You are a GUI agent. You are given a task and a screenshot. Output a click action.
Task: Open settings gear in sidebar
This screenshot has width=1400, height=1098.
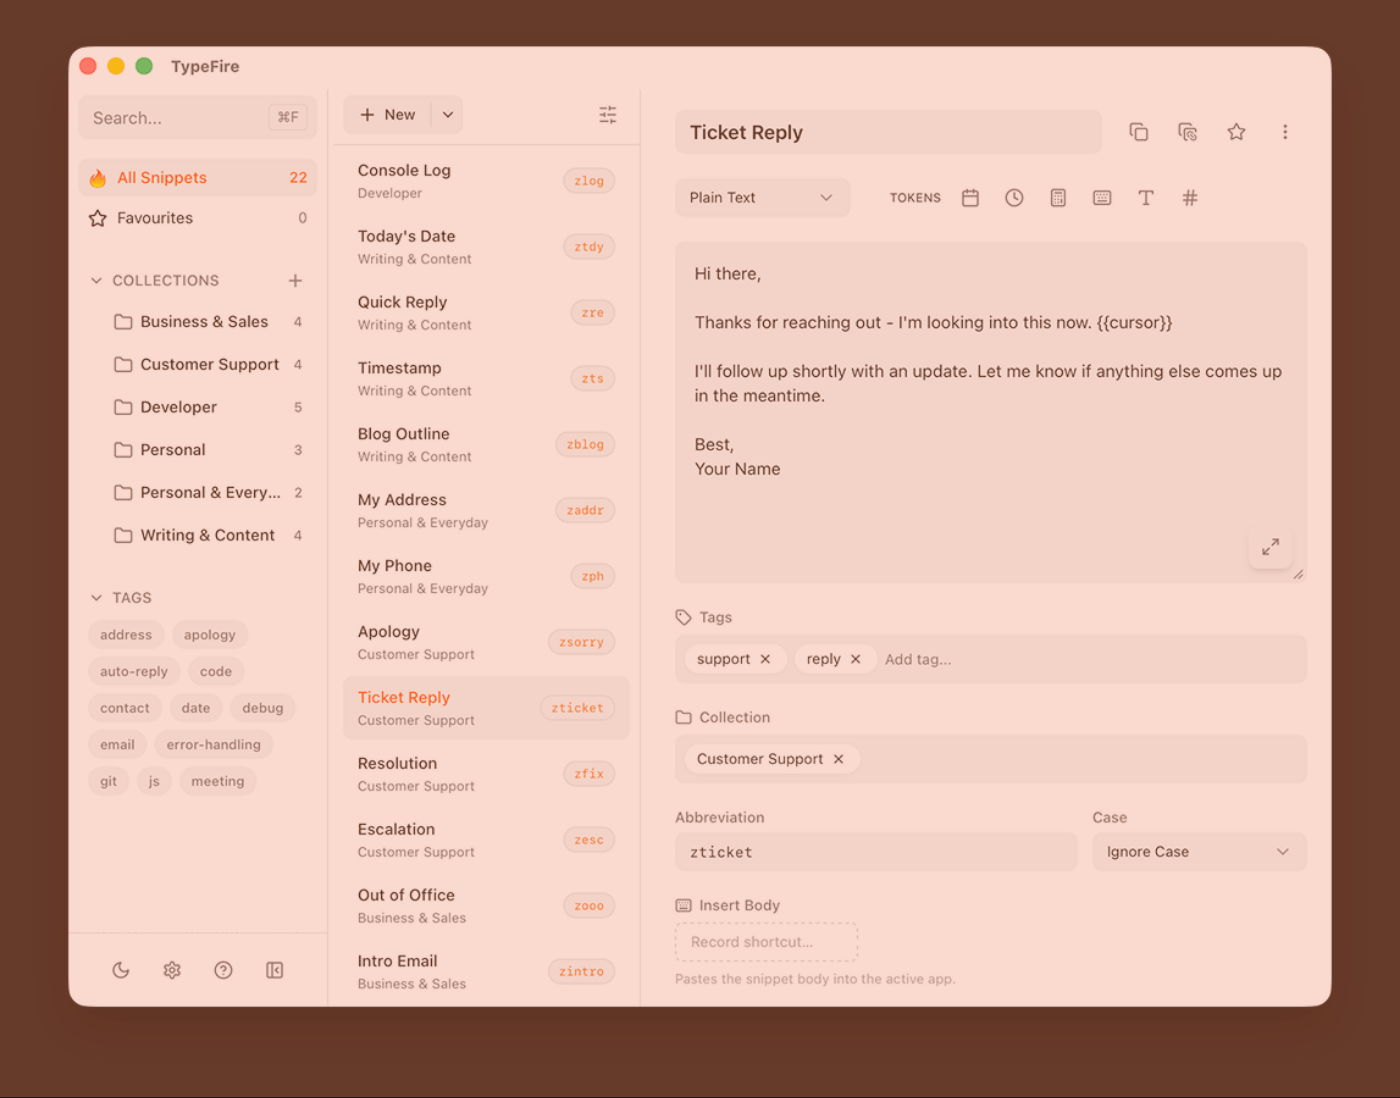(172, 970)
